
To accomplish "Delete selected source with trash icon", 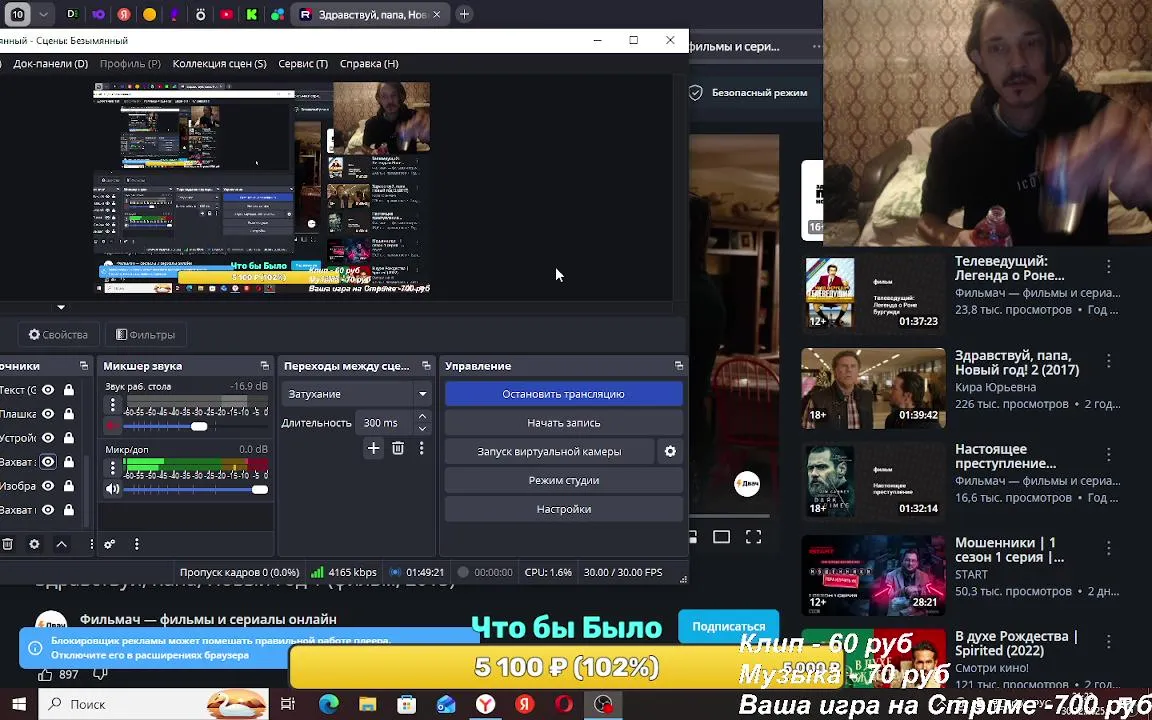I will 7,544.
